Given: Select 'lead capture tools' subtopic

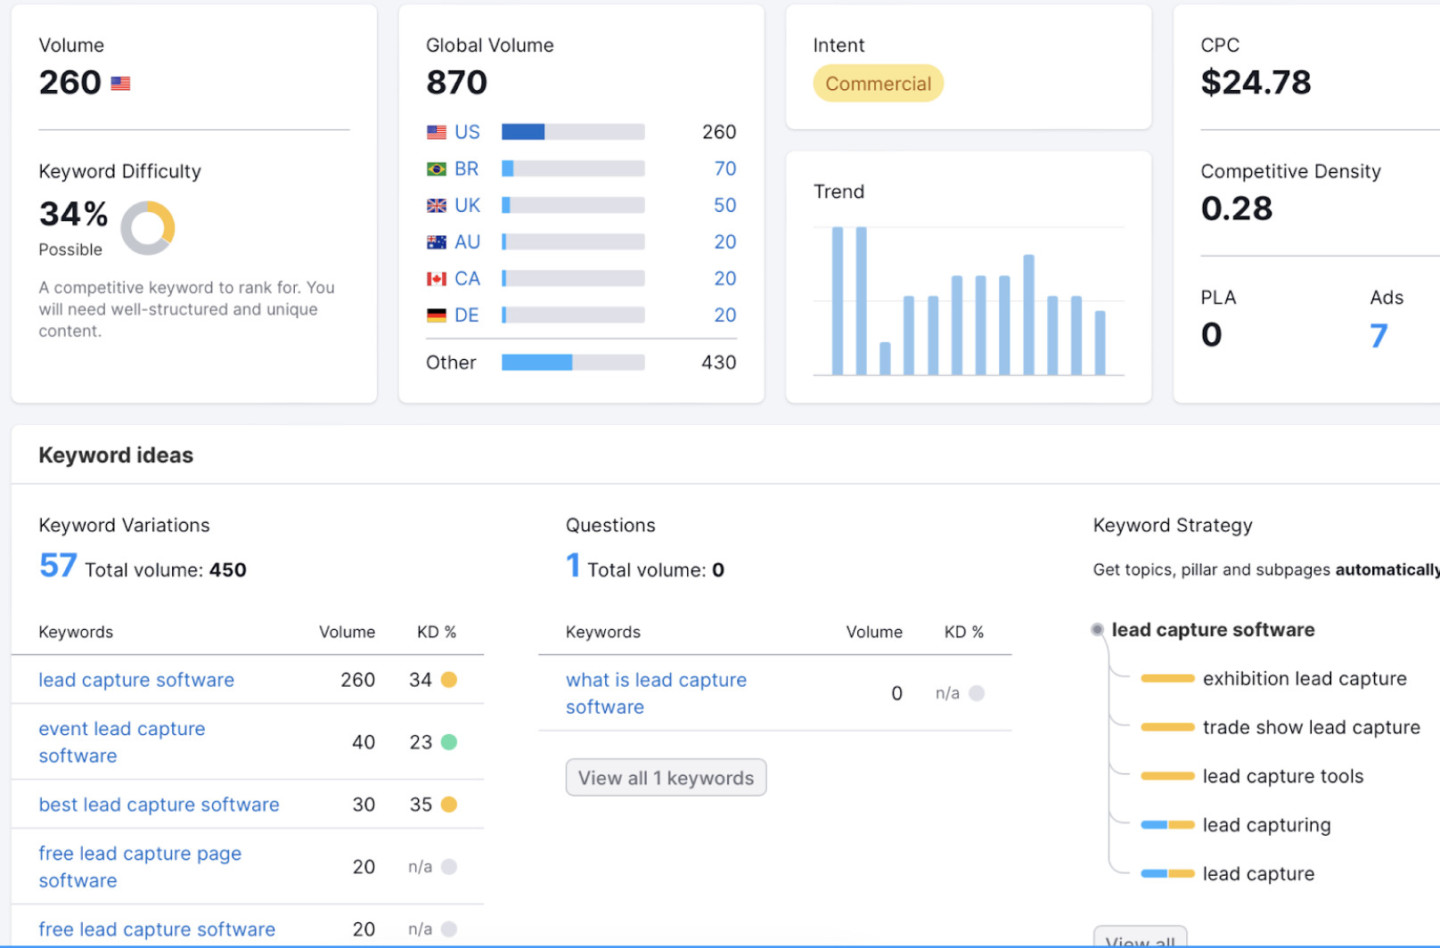Looking at the screenshot, I should [1283, 776].
